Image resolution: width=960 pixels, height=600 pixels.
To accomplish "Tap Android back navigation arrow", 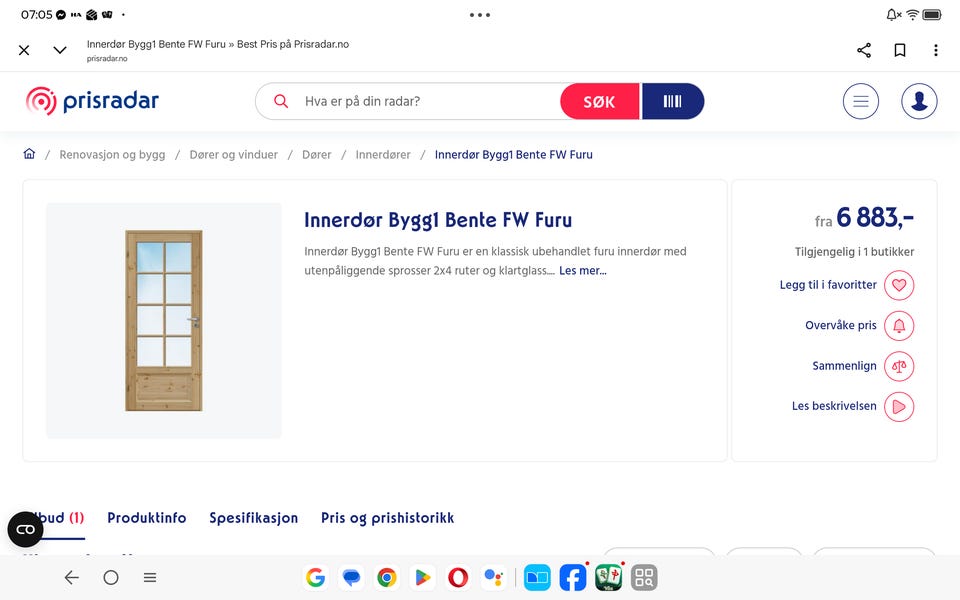I will pos(72,577).
